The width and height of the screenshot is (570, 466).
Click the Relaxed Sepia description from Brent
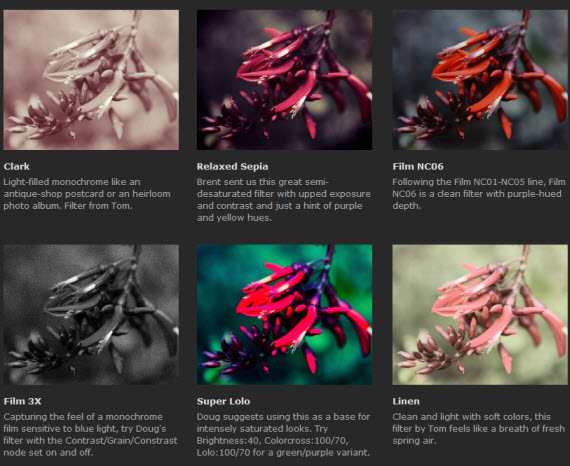[284, 200]
